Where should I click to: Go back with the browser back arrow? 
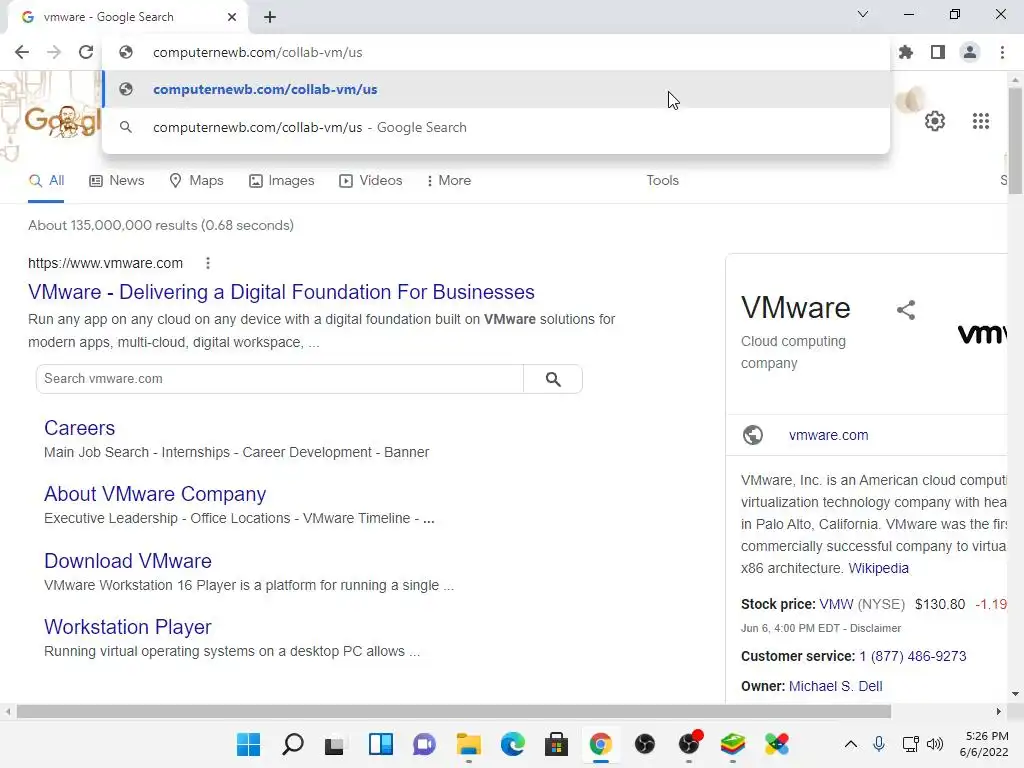click(22, 52)
